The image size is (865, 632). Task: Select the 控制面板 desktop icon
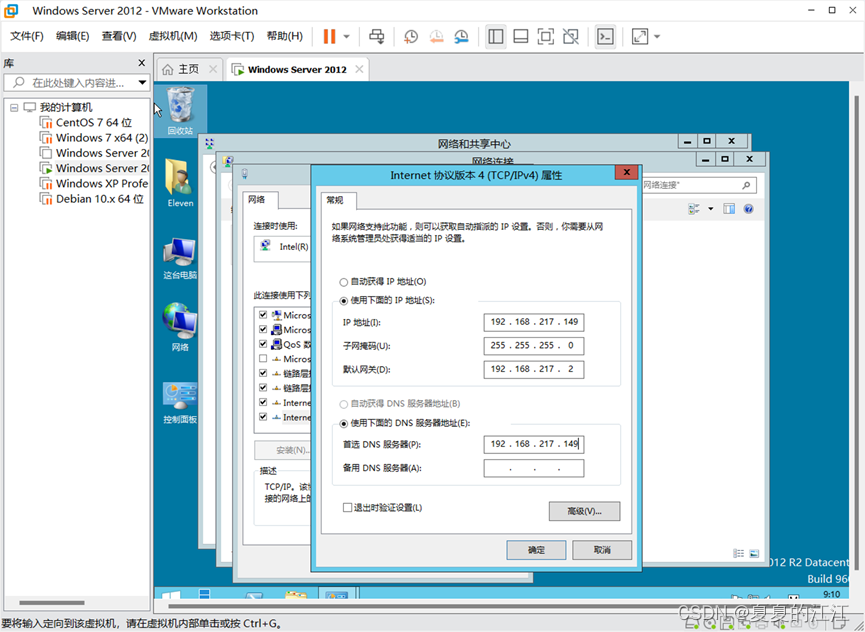coord(180,403)
